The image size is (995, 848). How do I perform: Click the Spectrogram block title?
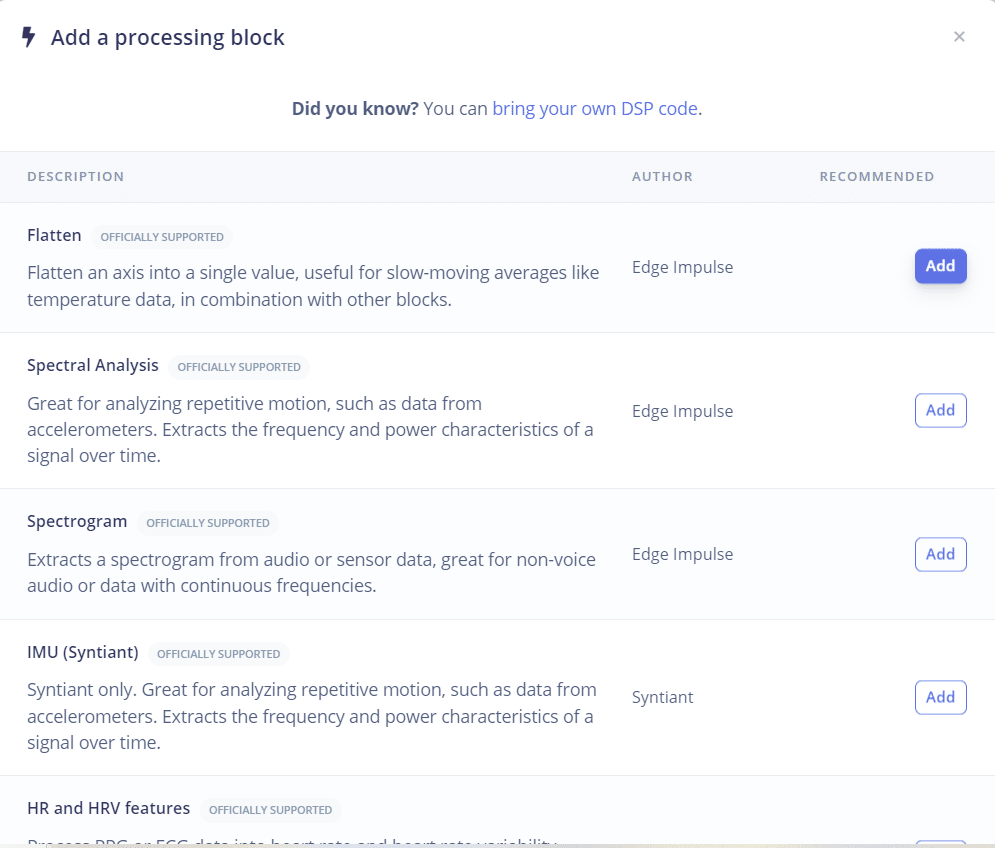[77, 522]
